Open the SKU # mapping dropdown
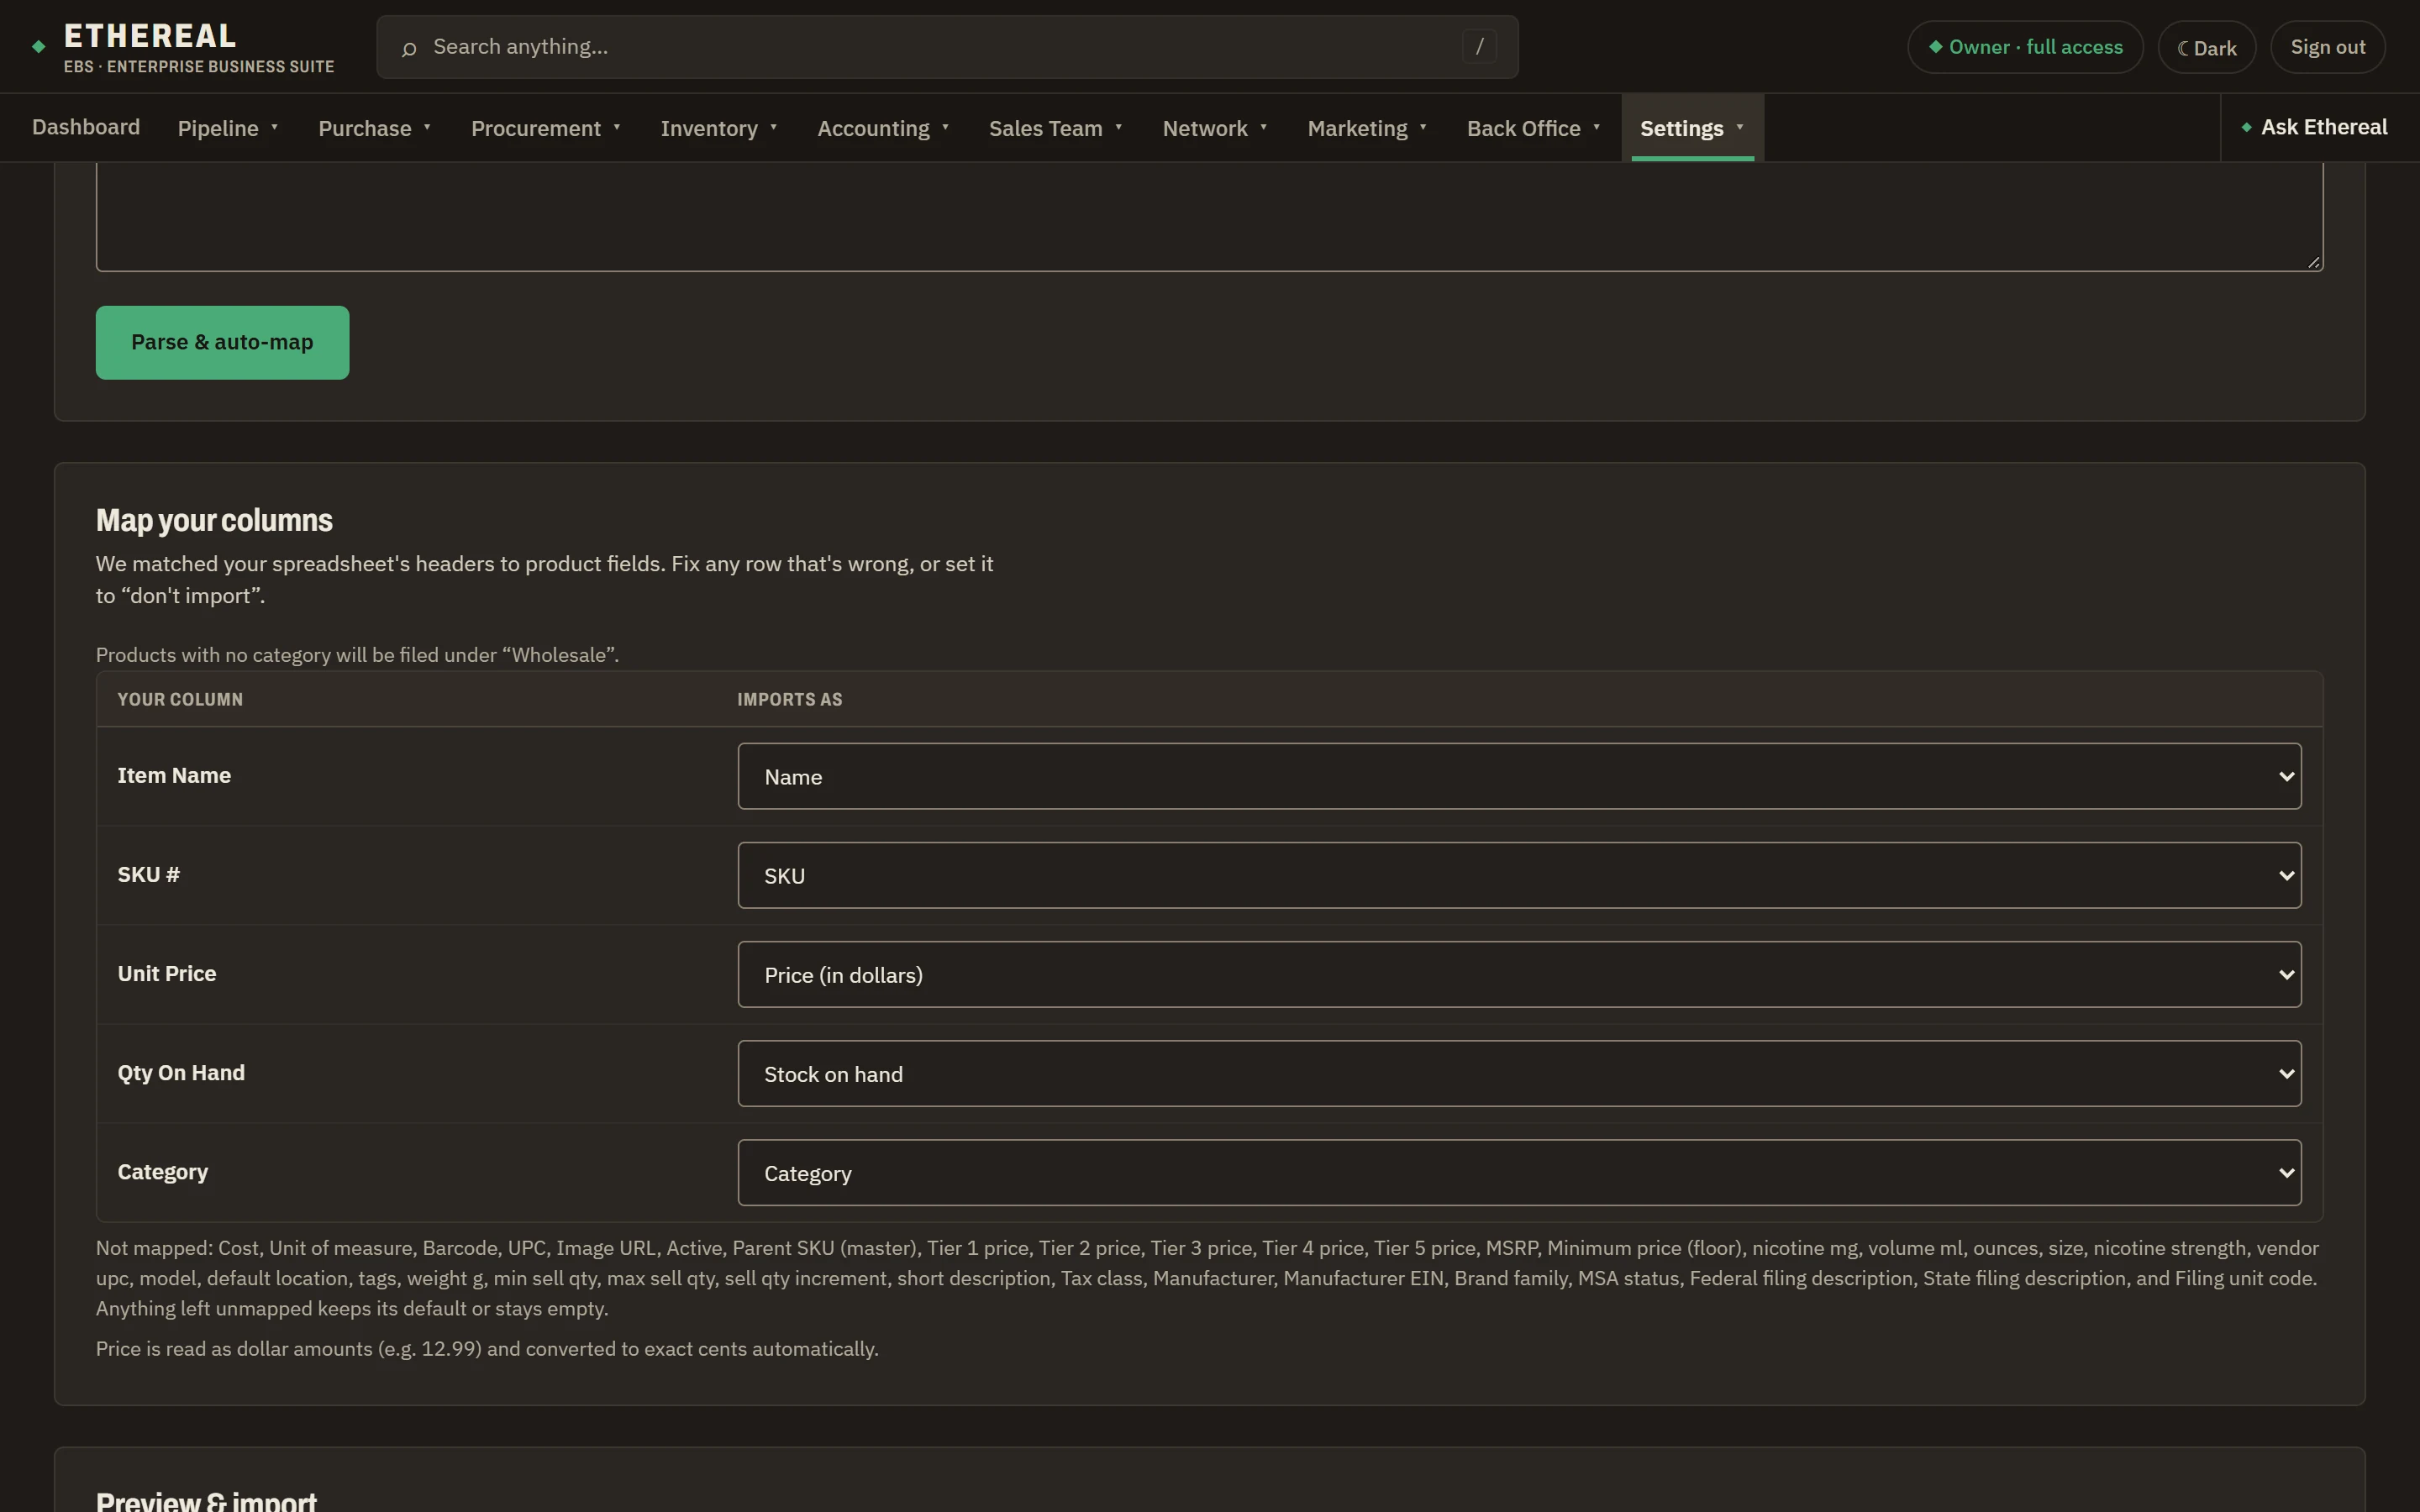 click(x=1519, y=875)
